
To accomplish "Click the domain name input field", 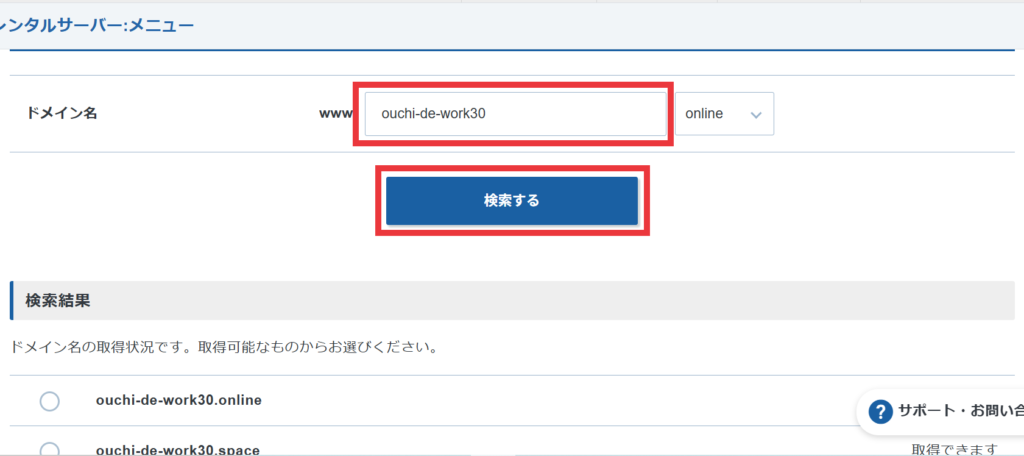I will click(515, 114).
